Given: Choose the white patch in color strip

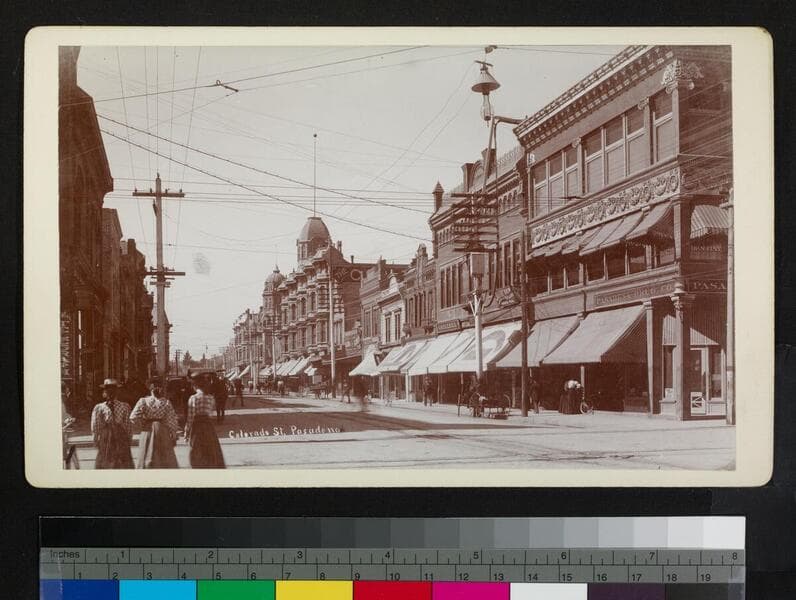Looking at the screenshot, I should [548, 590].
